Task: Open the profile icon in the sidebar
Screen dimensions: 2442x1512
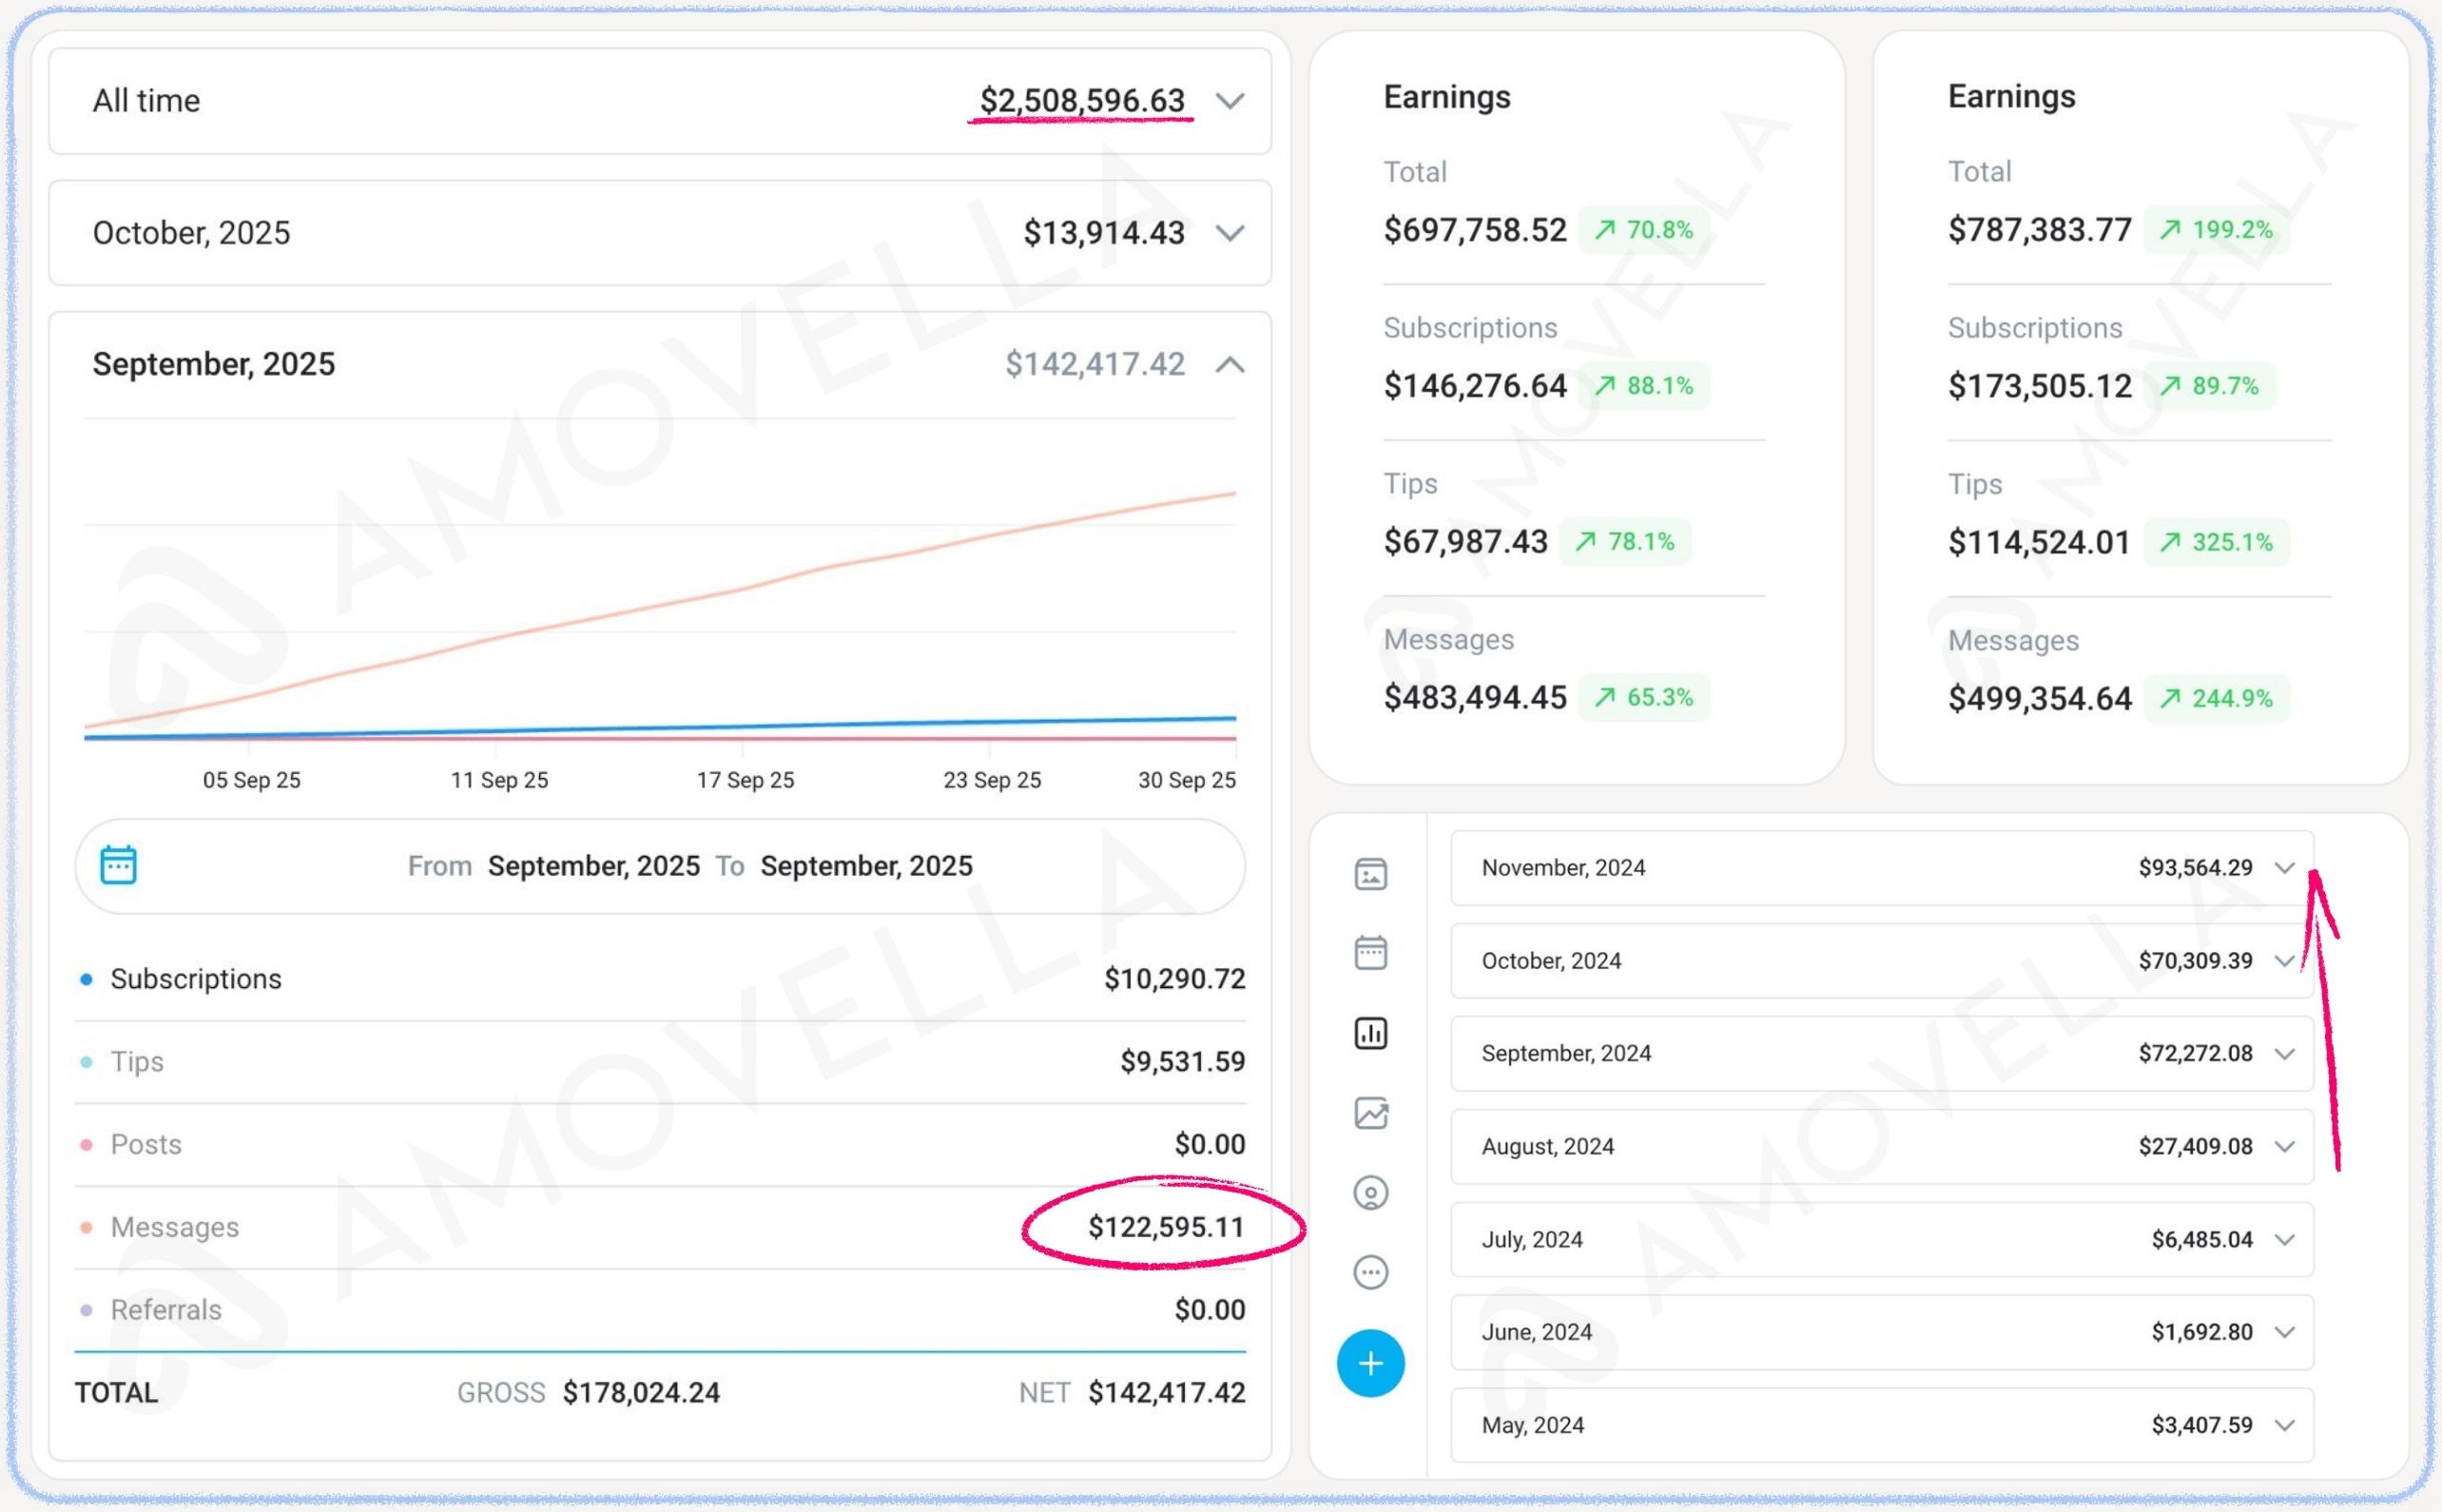Action: (x=1371, y=1193)
